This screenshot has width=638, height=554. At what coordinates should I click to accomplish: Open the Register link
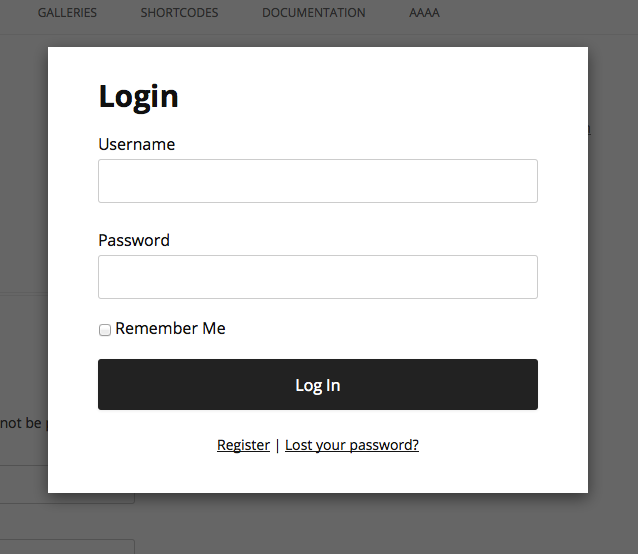[x=243, y=445]
